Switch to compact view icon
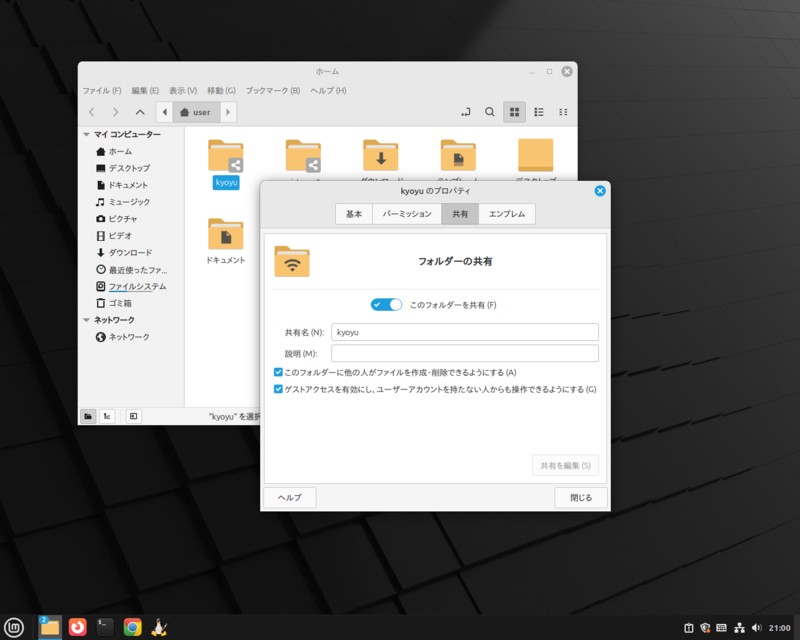 [x=563, y=112]
